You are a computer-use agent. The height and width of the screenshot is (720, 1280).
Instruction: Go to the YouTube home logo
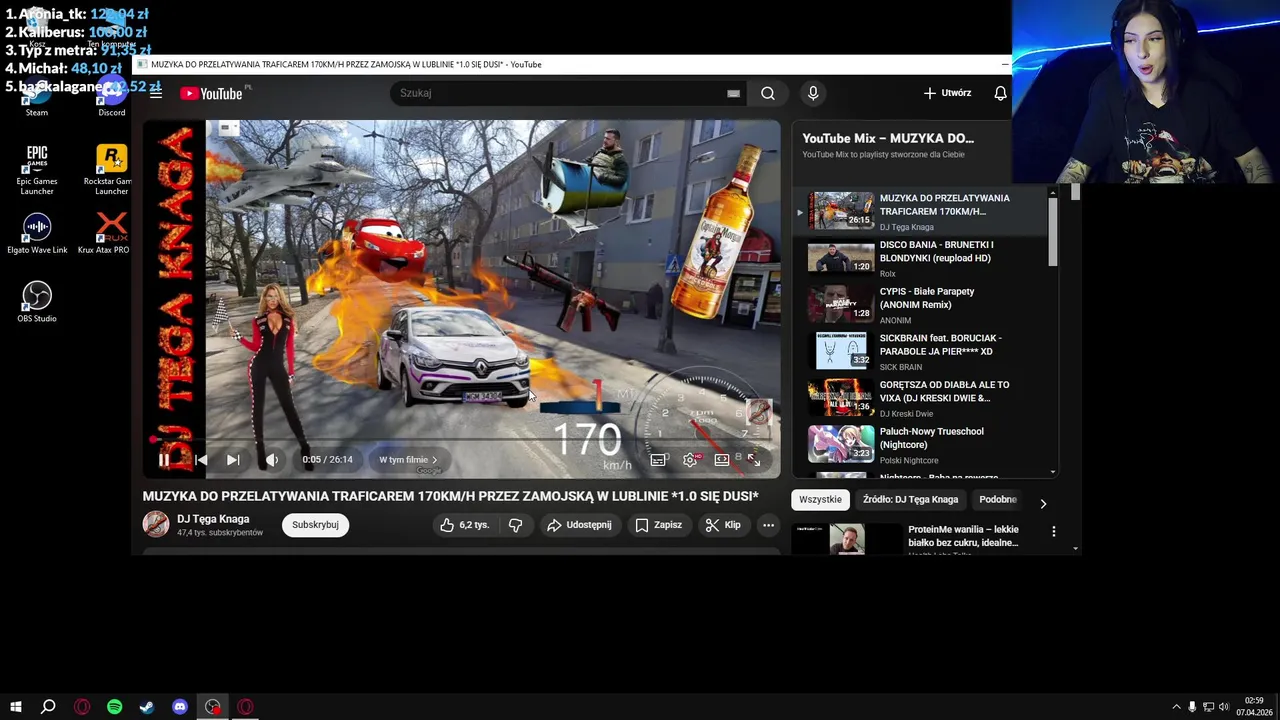[x=212, y=93]
